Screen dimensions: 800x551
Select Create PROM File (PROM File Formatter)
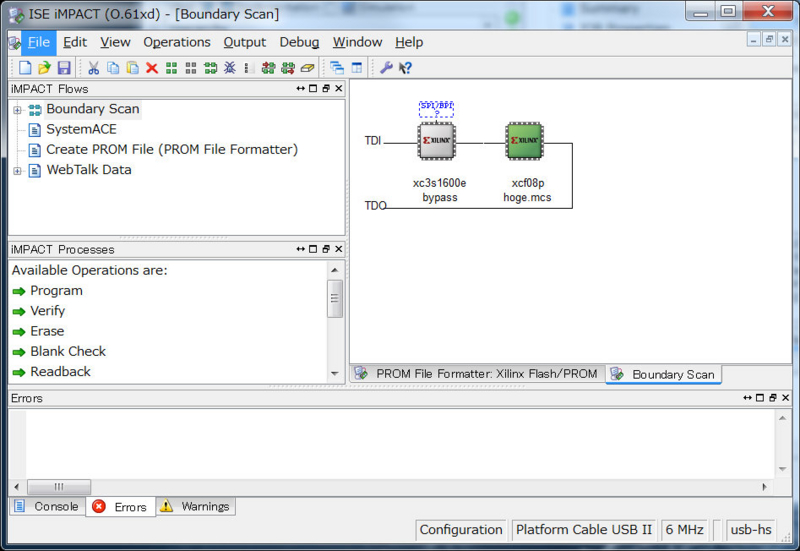tap(172, 149)
